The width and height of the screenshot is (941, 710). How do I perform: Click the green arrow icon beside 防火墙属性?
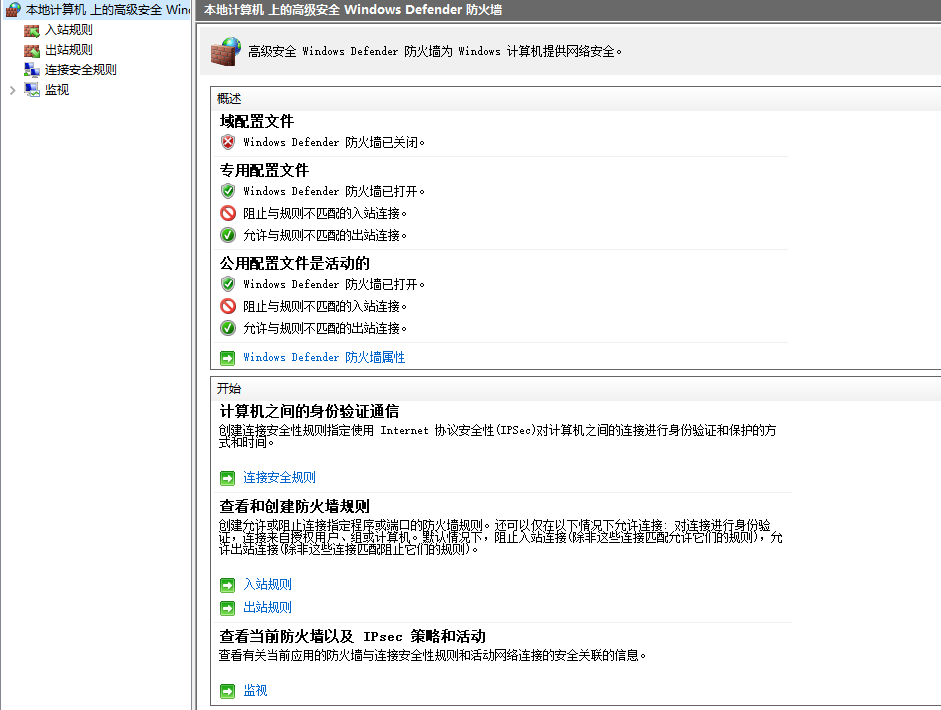click(x=227, y=358)
